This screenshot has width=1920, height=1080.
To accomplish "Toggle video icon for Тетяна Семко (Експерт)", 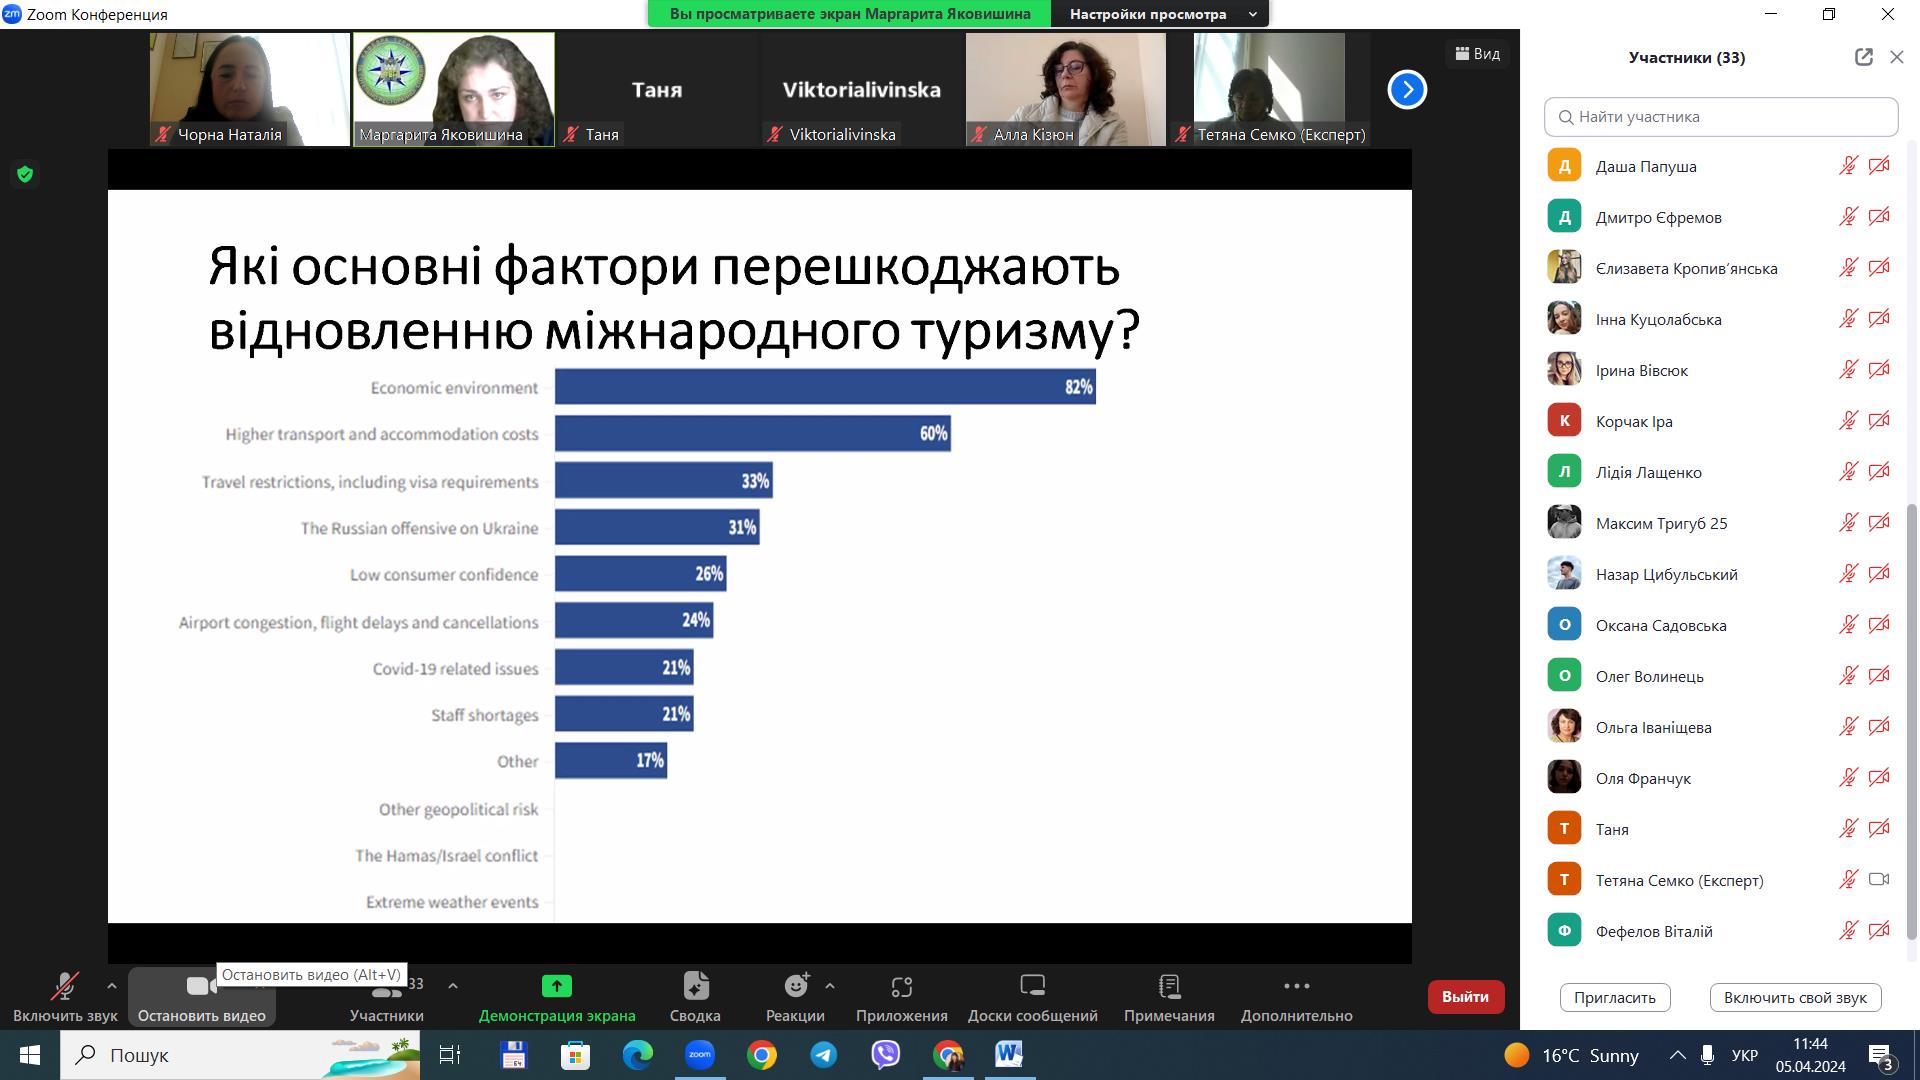I will pos(1879,880).
